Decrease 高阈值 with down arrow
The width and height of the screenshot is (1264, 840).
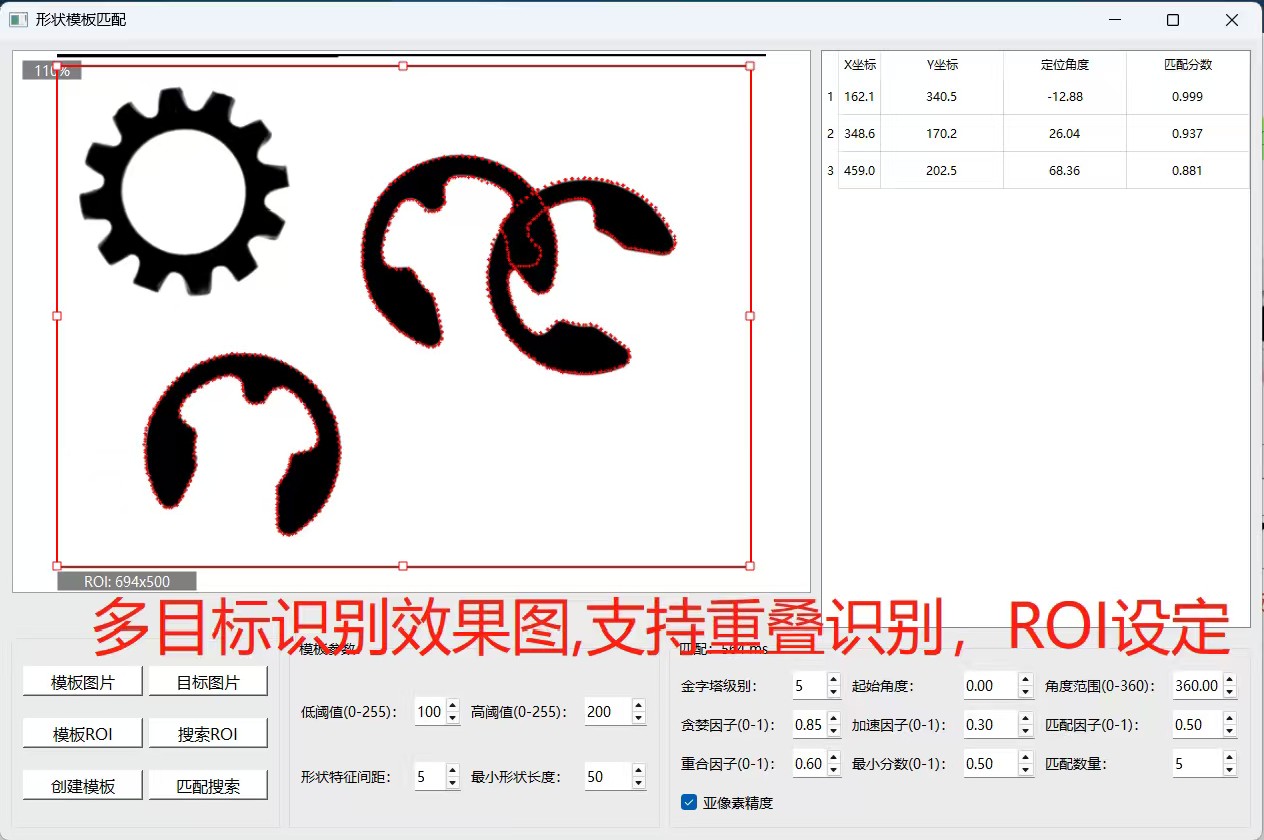tap(639, 718)
